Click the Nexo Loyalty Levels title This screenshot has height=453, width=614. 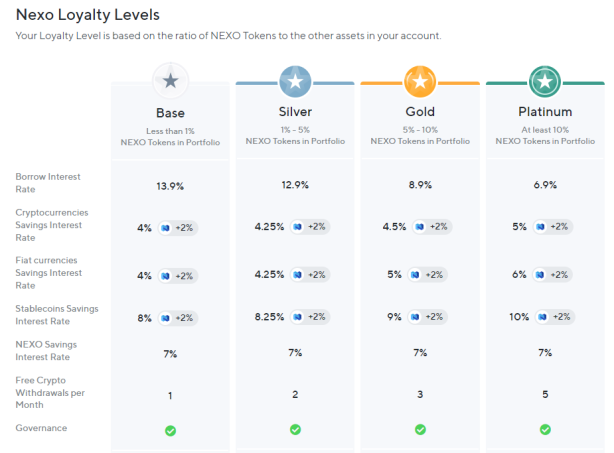pyautogui.click(x=88, y=15)
